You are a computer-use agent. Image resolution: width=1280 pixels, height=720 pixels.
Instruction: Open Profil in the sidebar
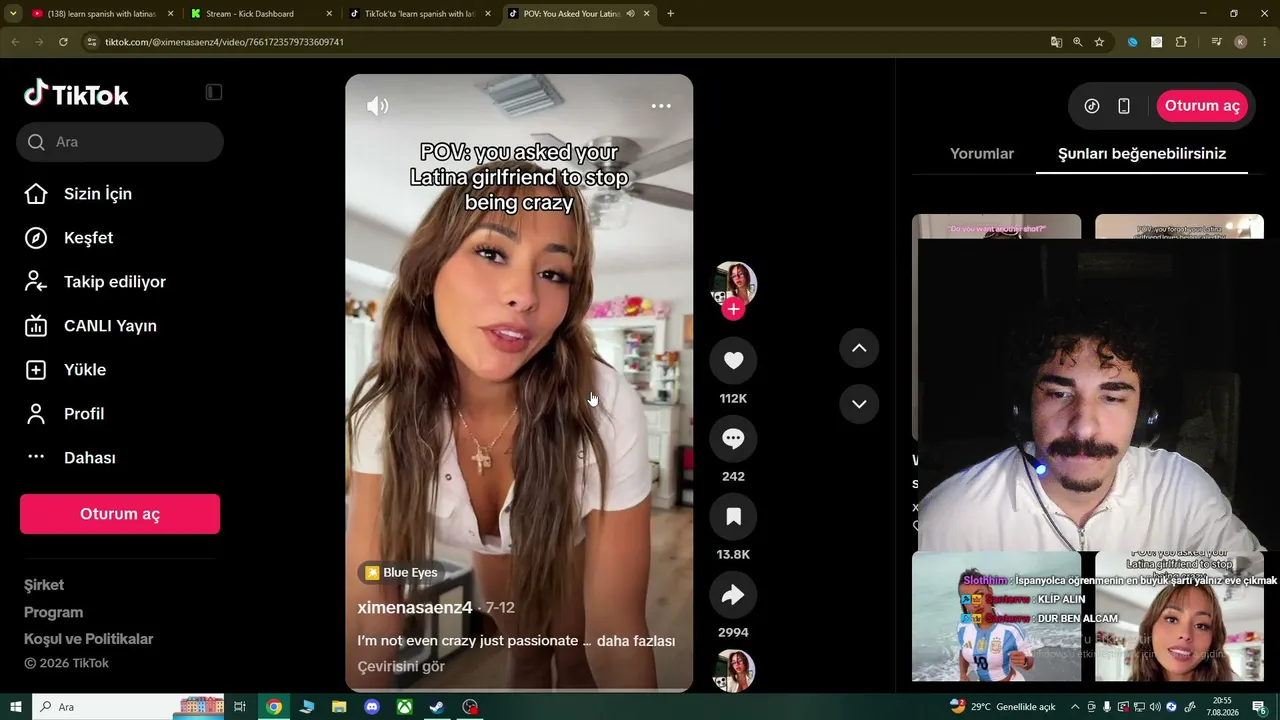coord(84,414)
